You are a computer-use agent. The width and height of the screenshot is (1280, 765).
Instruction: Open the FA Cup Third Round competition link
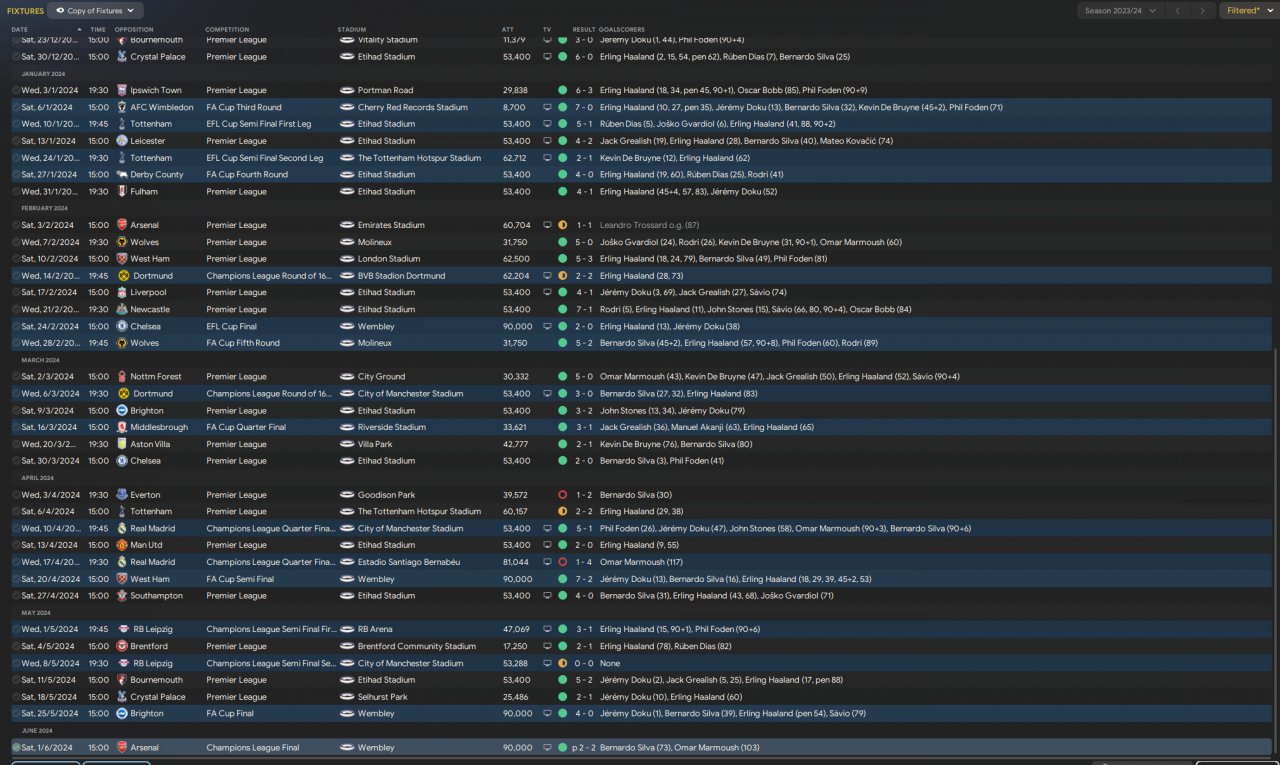click(x=244, y=107)
